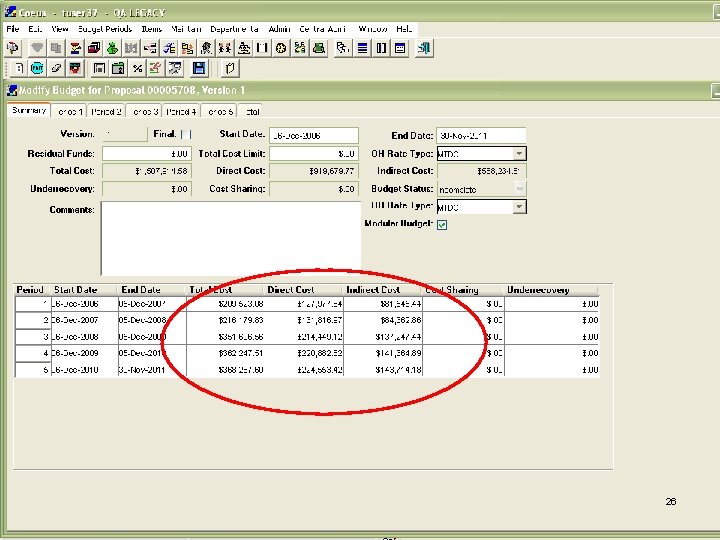Screen dimensions: 720x540
Task: Click the green money bag toolbar icon
Action: click(112, 48)
